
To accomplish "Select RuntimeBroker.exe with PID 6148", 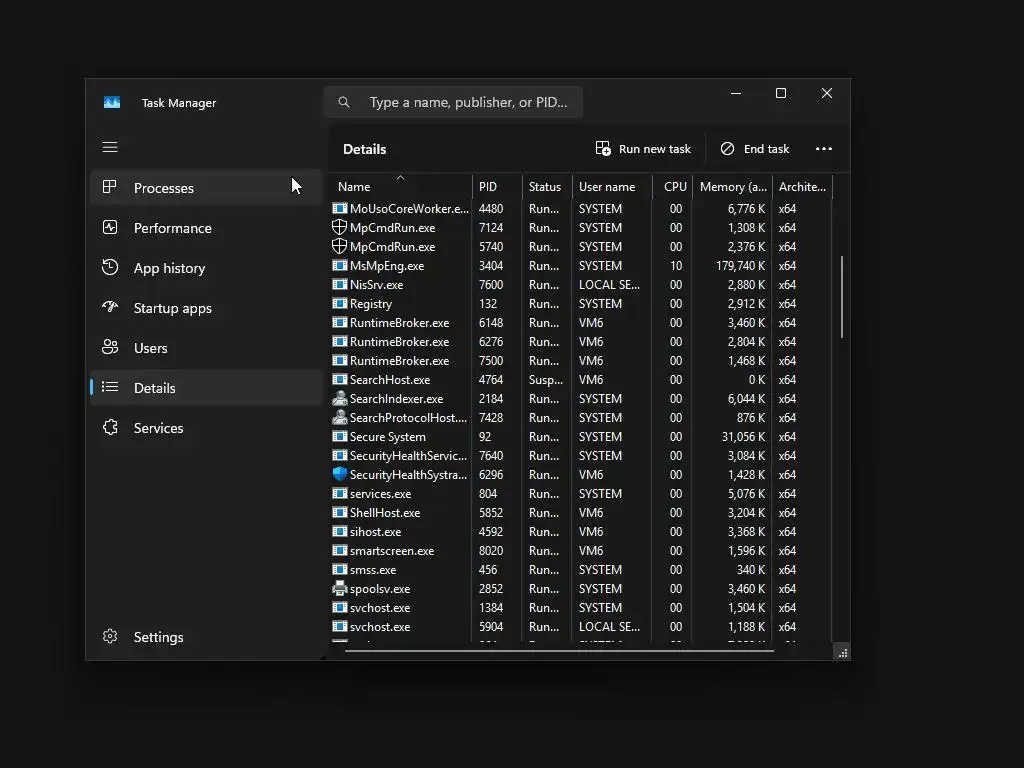I will tap(580, 322).
